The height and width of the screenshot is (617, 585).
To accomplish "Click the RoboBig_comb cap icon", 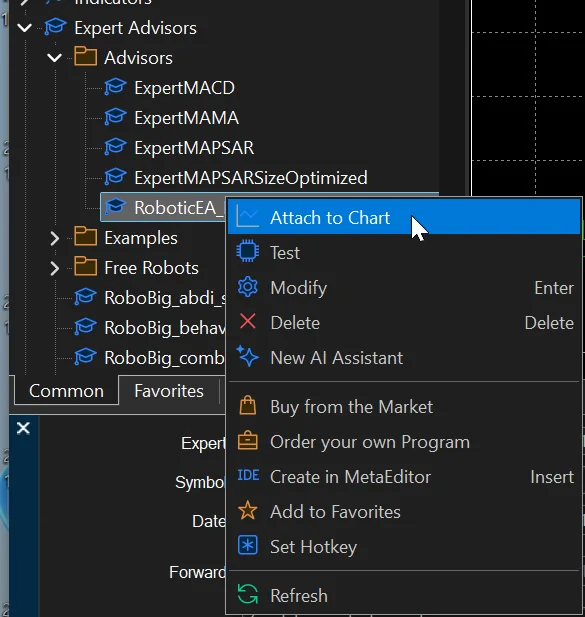I will (x=85, y=357).
